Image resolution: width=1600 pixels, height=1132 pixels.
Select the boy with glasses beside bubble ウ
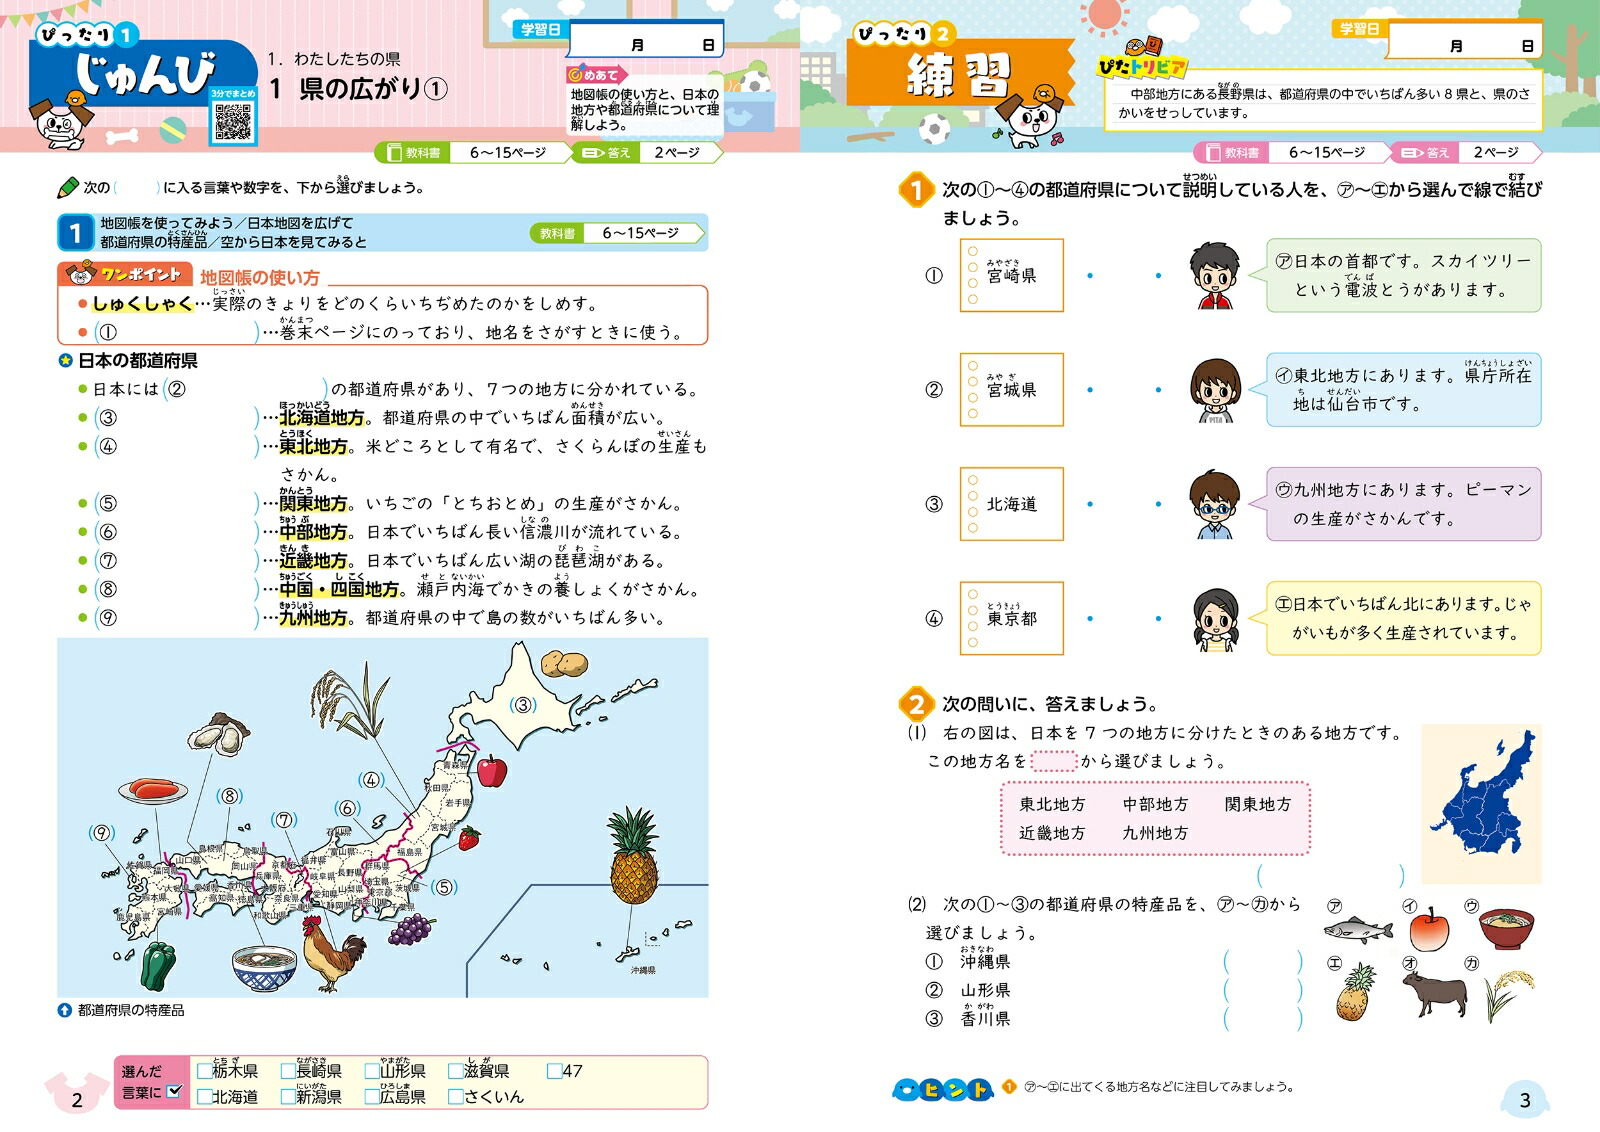click(x=1214, y=505)
